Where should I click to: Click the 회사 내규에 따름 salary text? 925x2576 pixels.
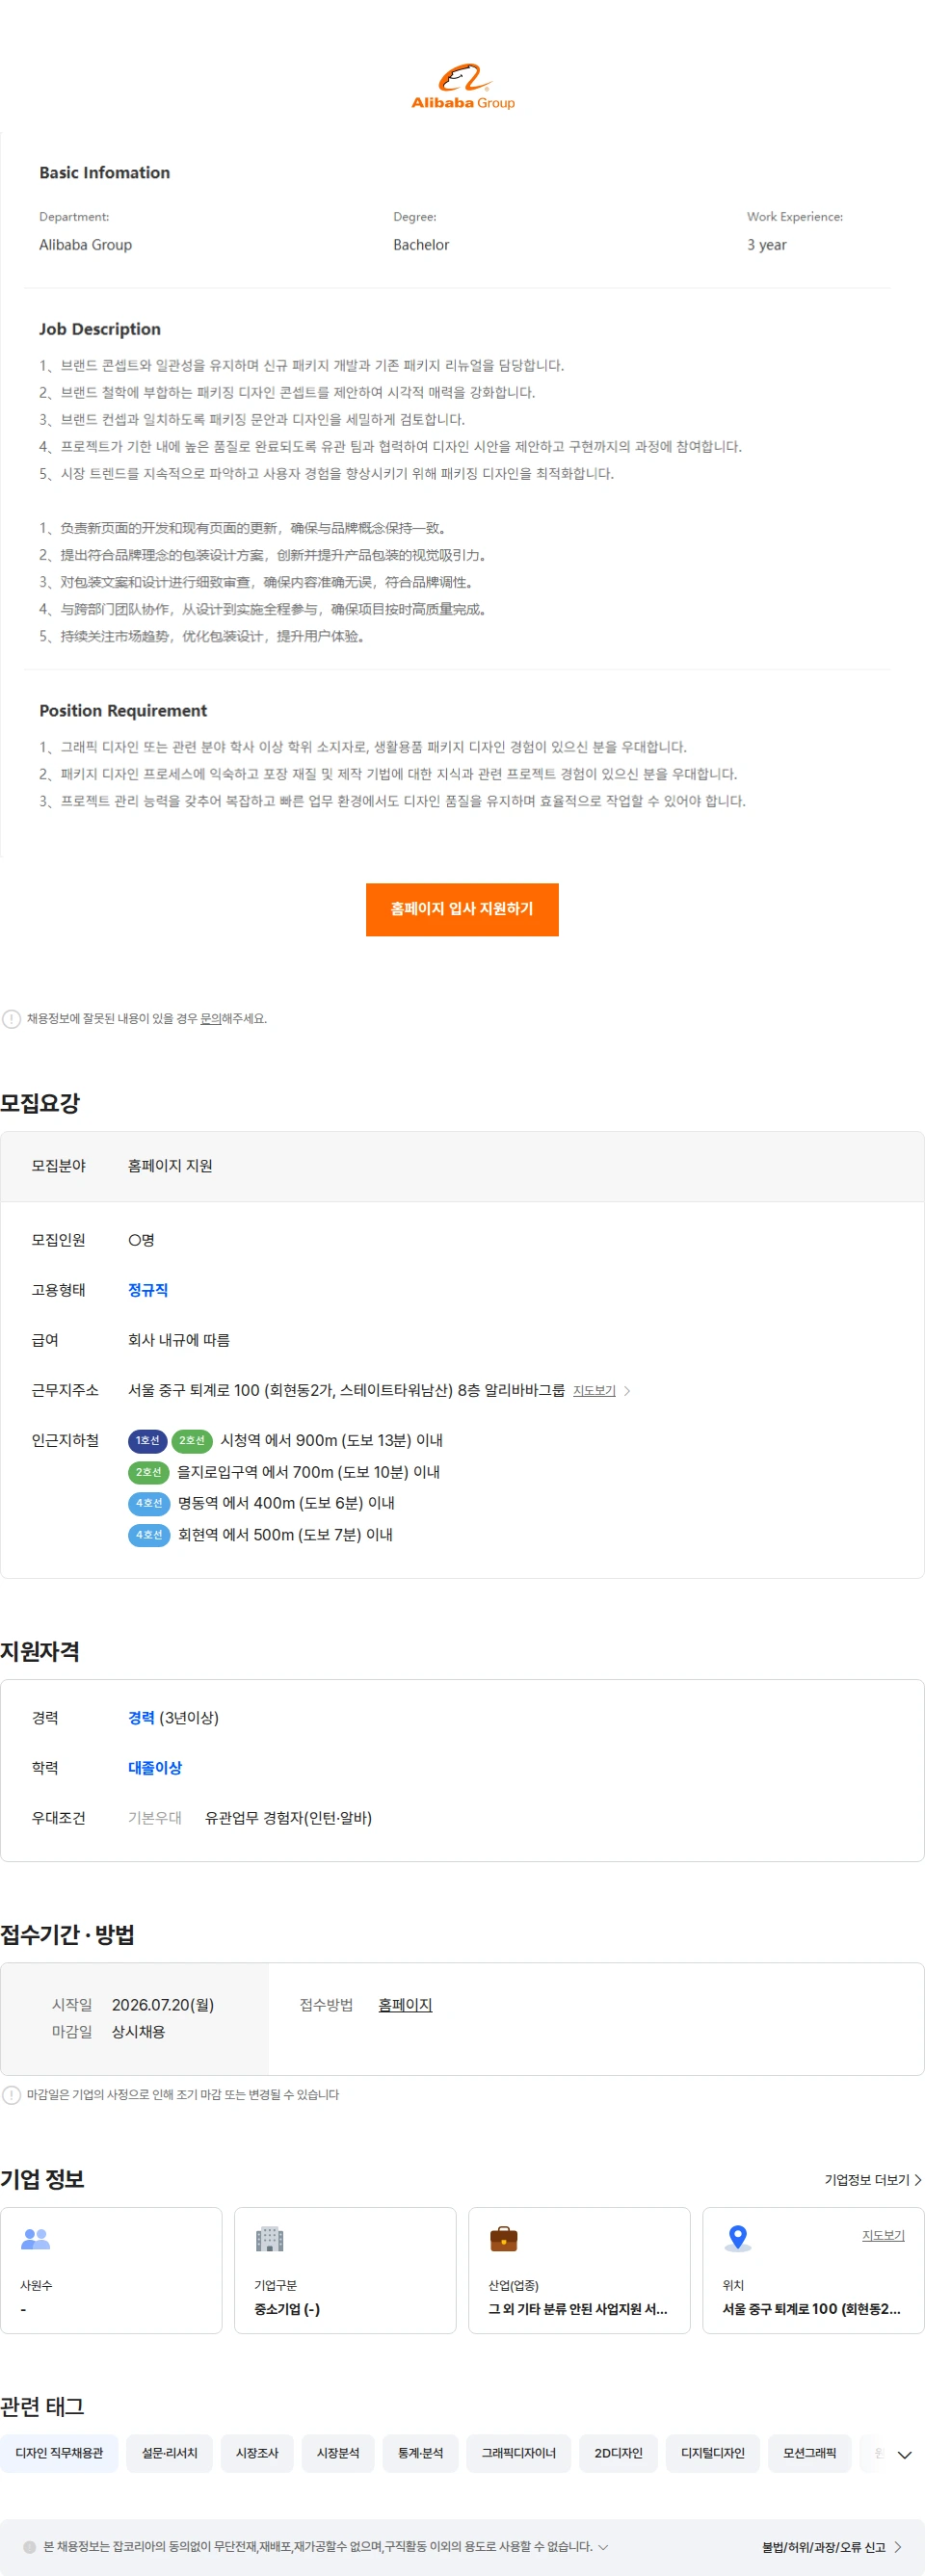179,1340
